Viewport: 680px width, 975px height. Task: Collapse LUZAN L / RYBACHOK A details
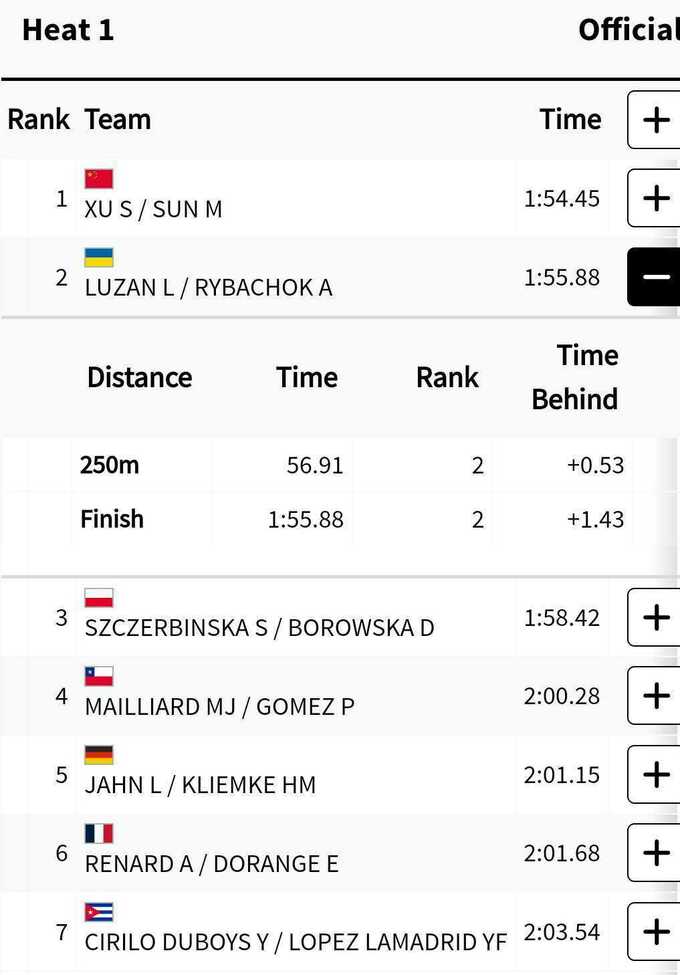655,277
